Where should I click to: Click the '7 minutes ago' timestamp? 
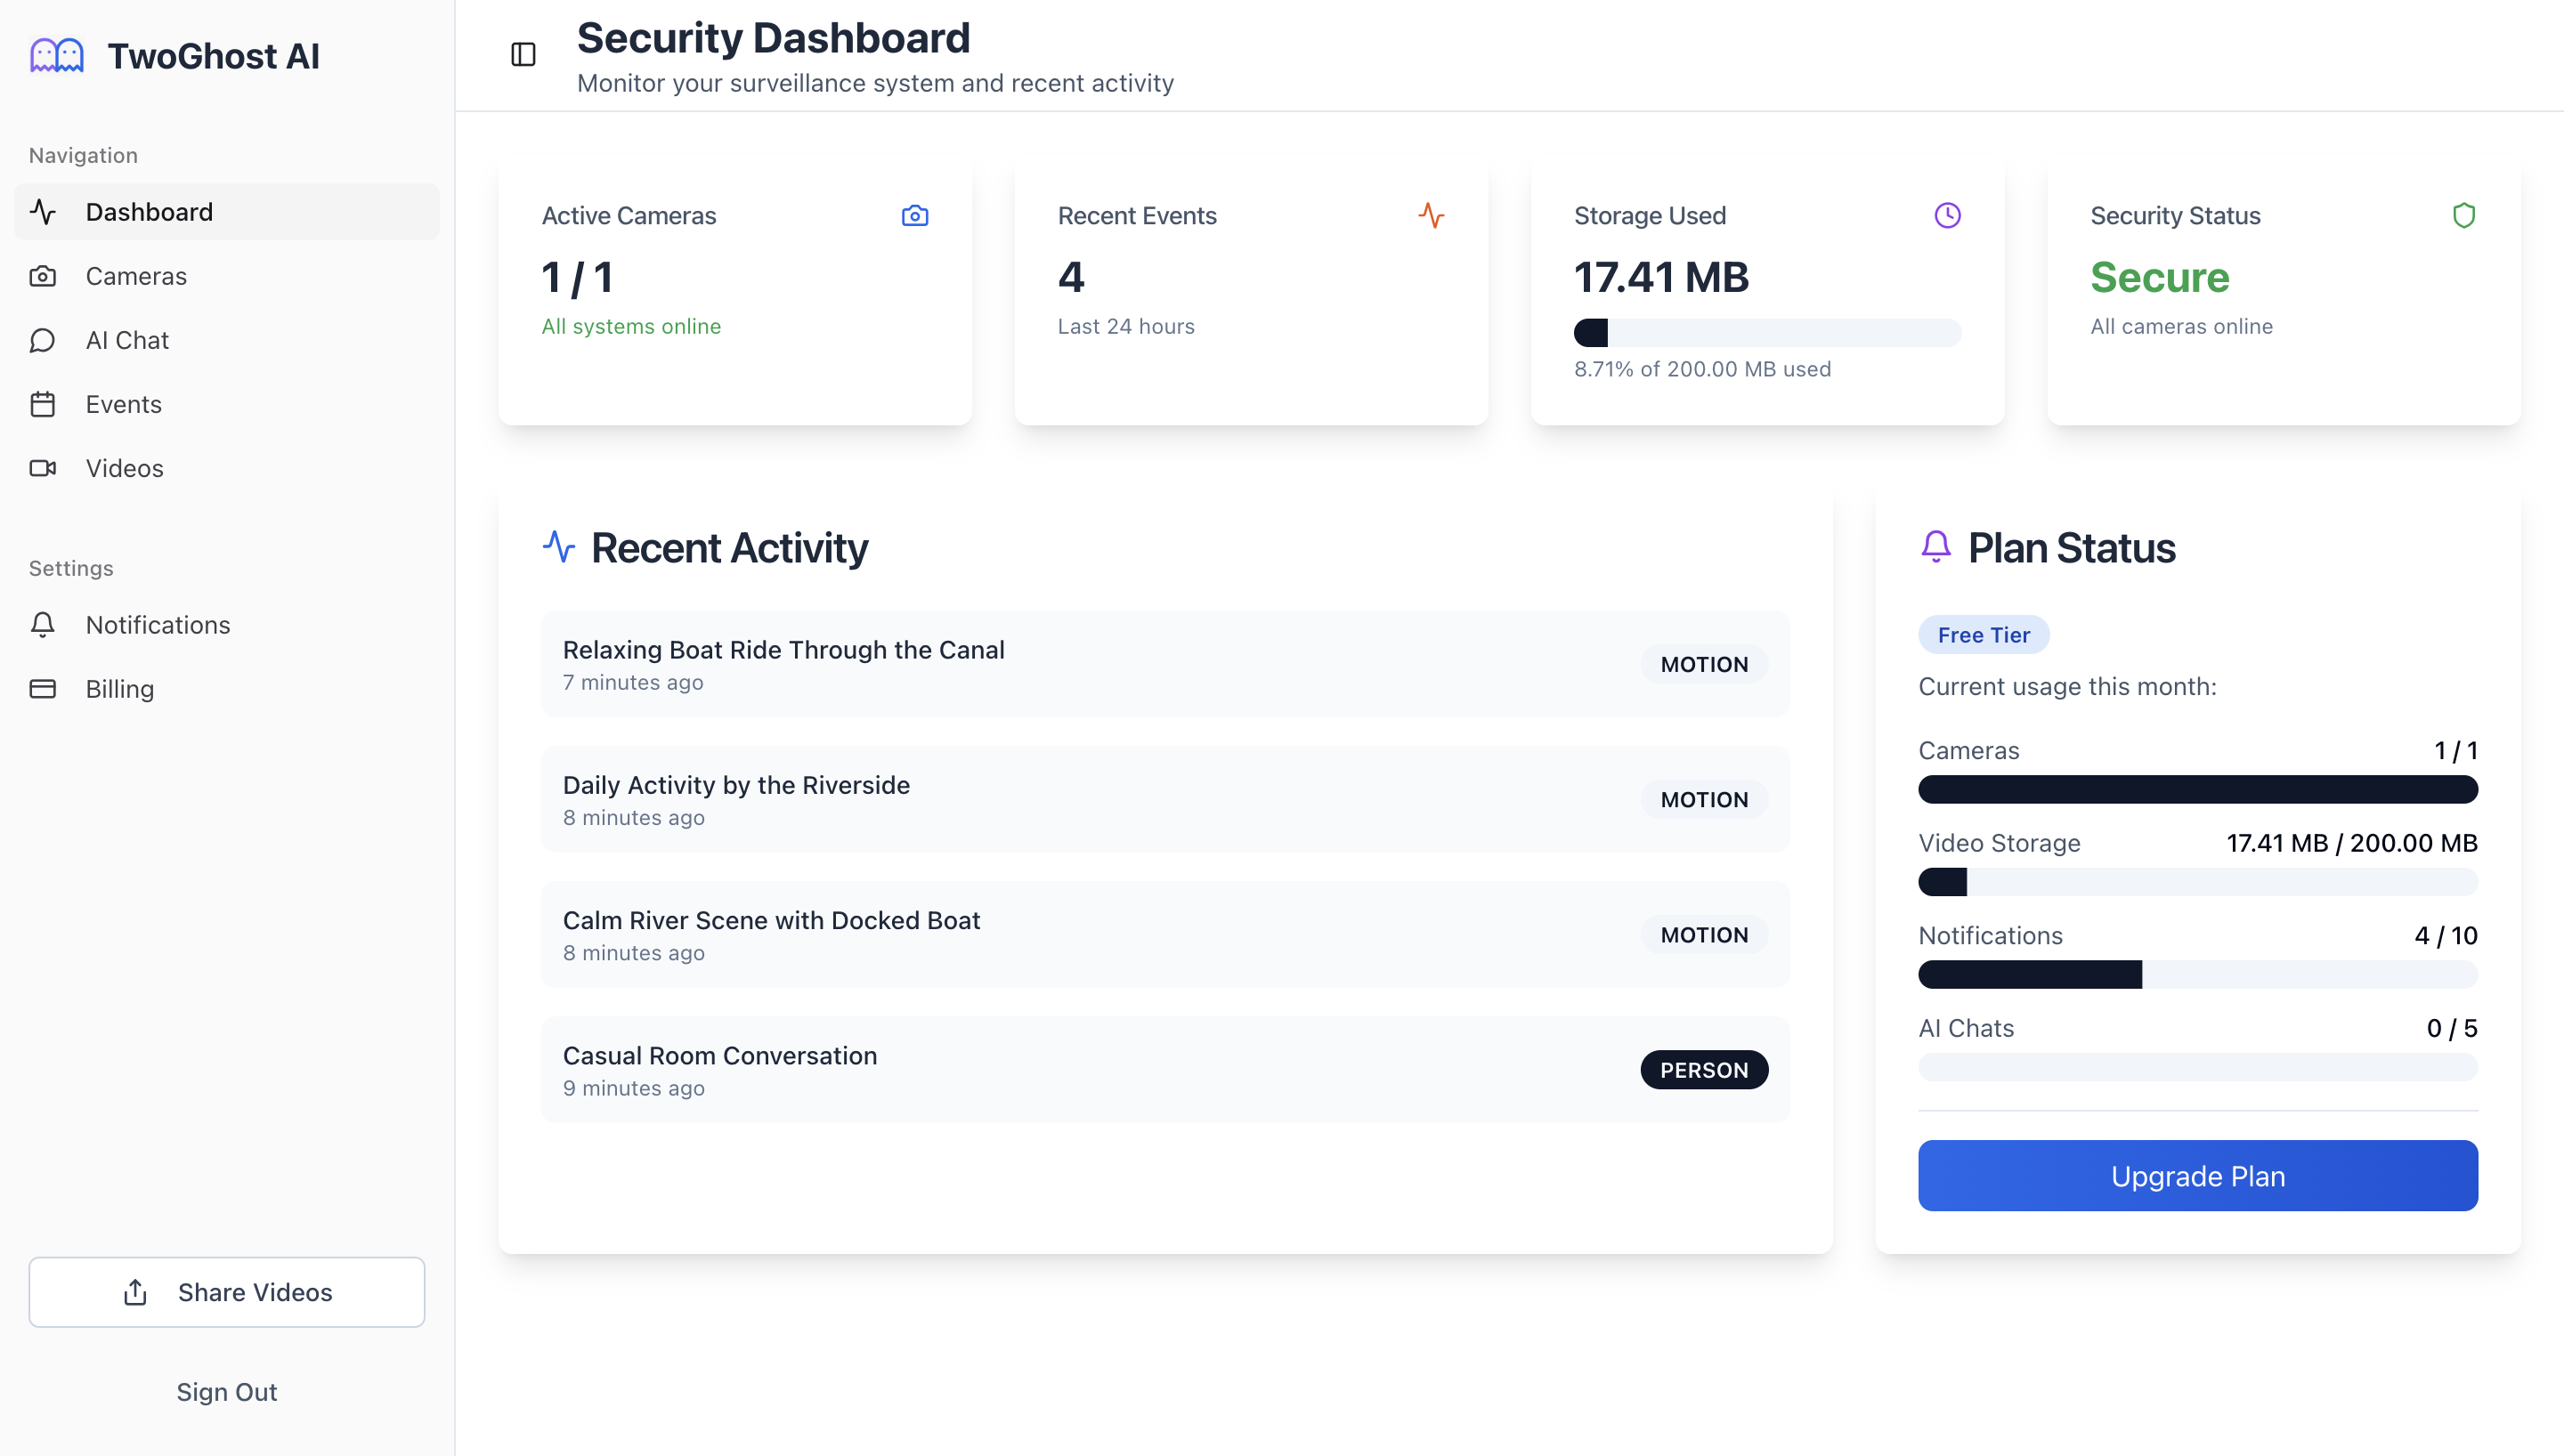(x=633, y=682)
